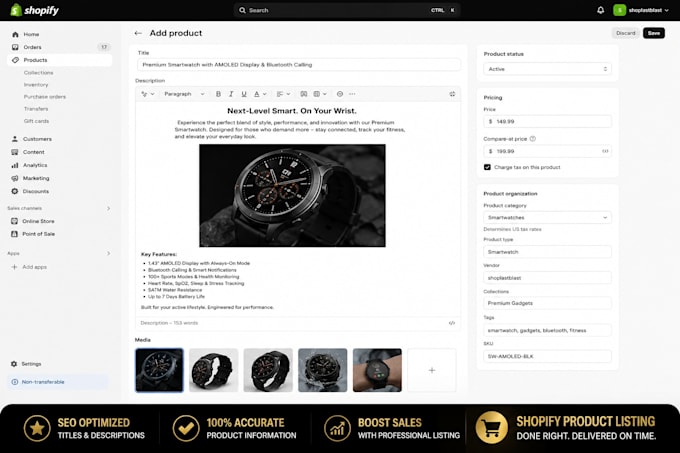Click the Orders count badge 17
This screenshot has width=680, height=453.
[104, 47]
